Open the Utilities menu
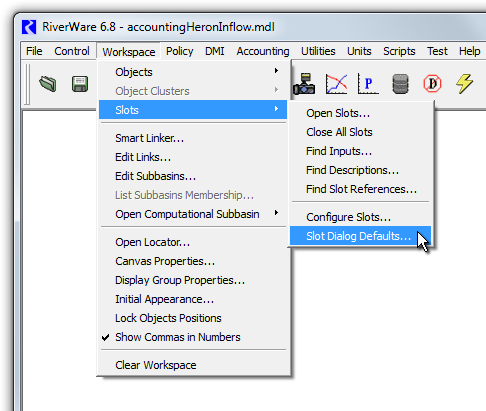 pyautogui.click(x=318, y=51)
